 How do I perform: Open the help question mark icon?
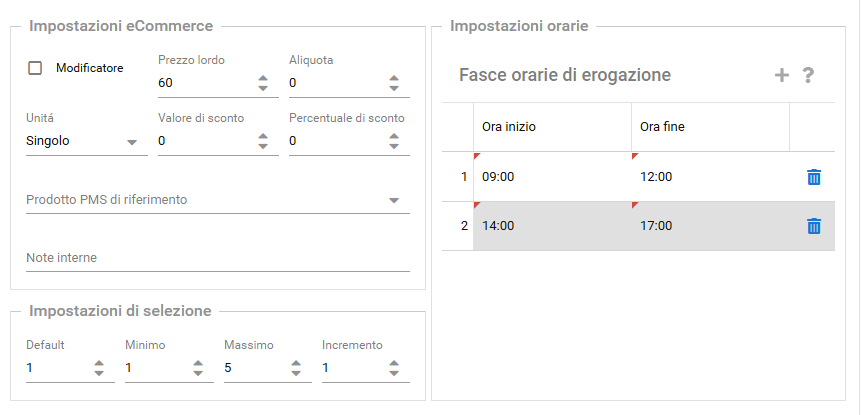(x=809, y=75)
